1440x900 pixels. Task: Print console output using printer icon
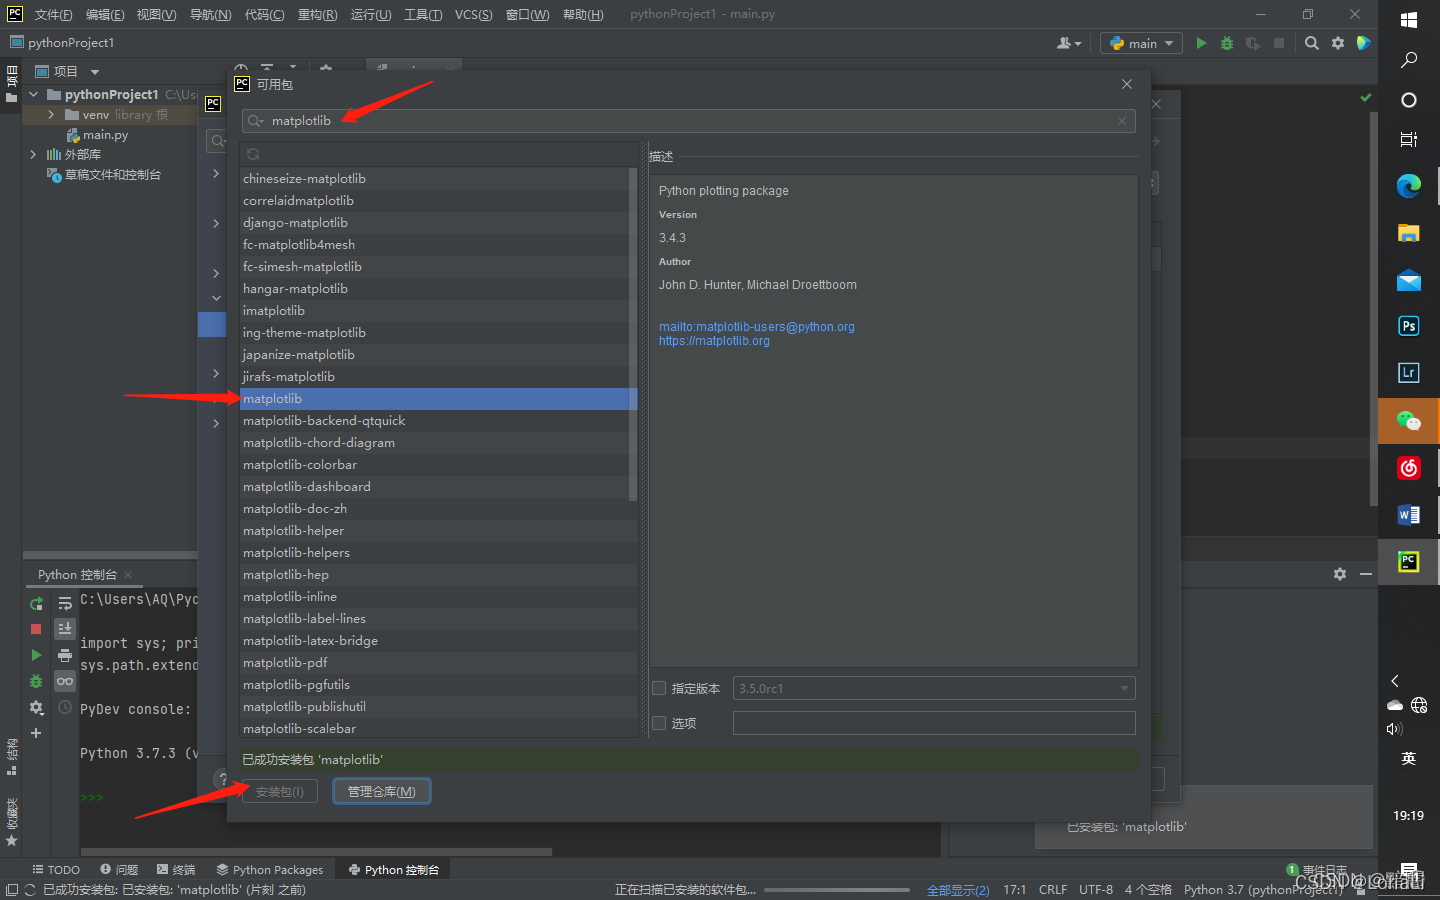tap(65, 655)
